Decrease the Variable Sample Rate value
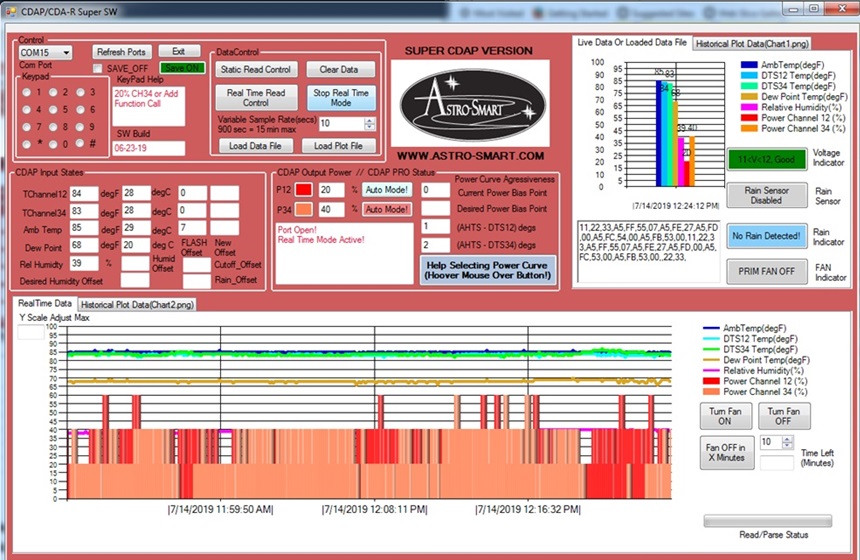860x560 pixels. coord(370,127)
